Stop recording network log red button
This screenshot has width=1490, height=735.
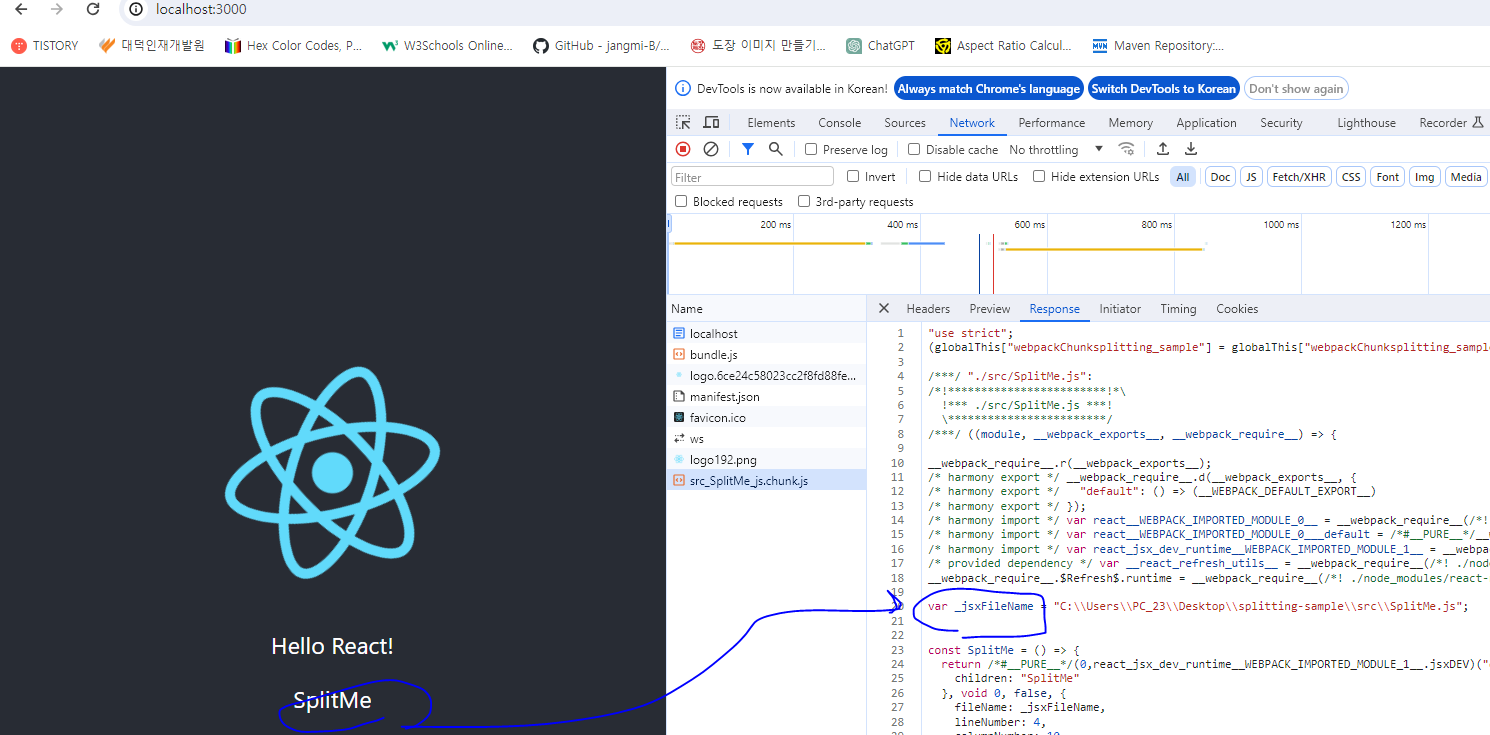coord(683,149)
